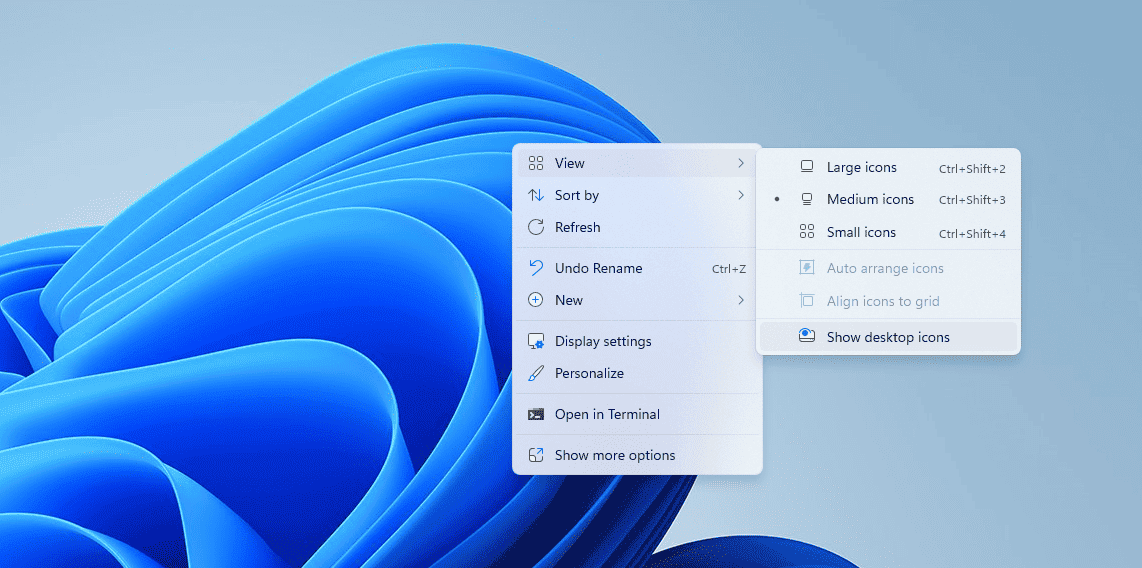Click the Ctrl+Shift+3 shortcut label
The width and height of the screenshot is (1142, 568).
tap(972, 200)
